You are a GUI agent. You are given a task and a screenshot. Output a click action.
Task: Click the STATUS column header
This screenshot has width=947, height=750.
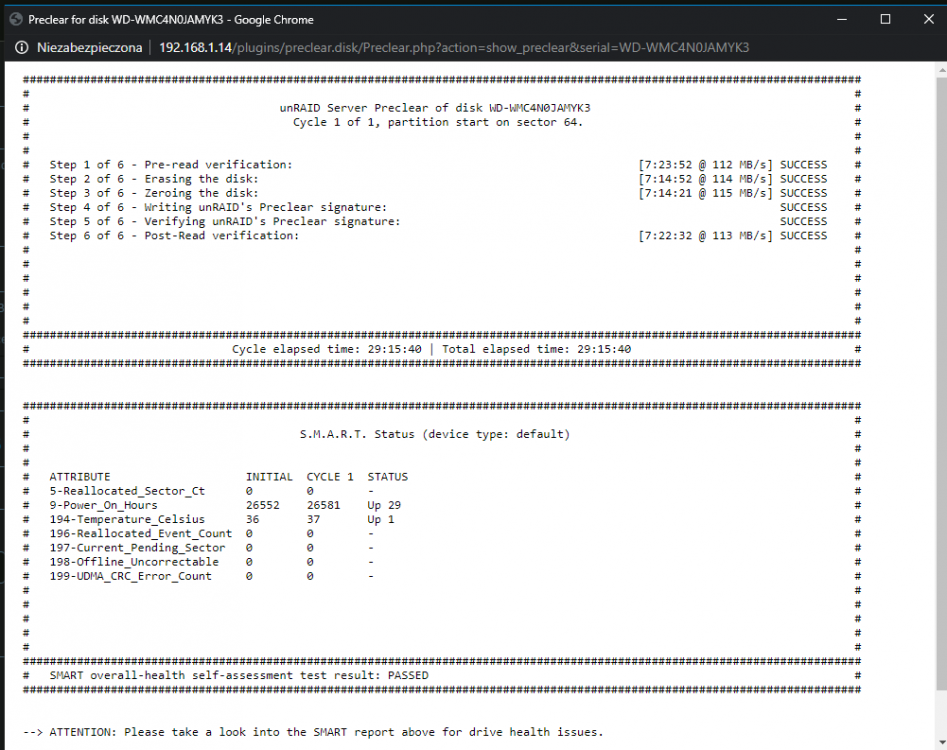click(x=388, y=477)
